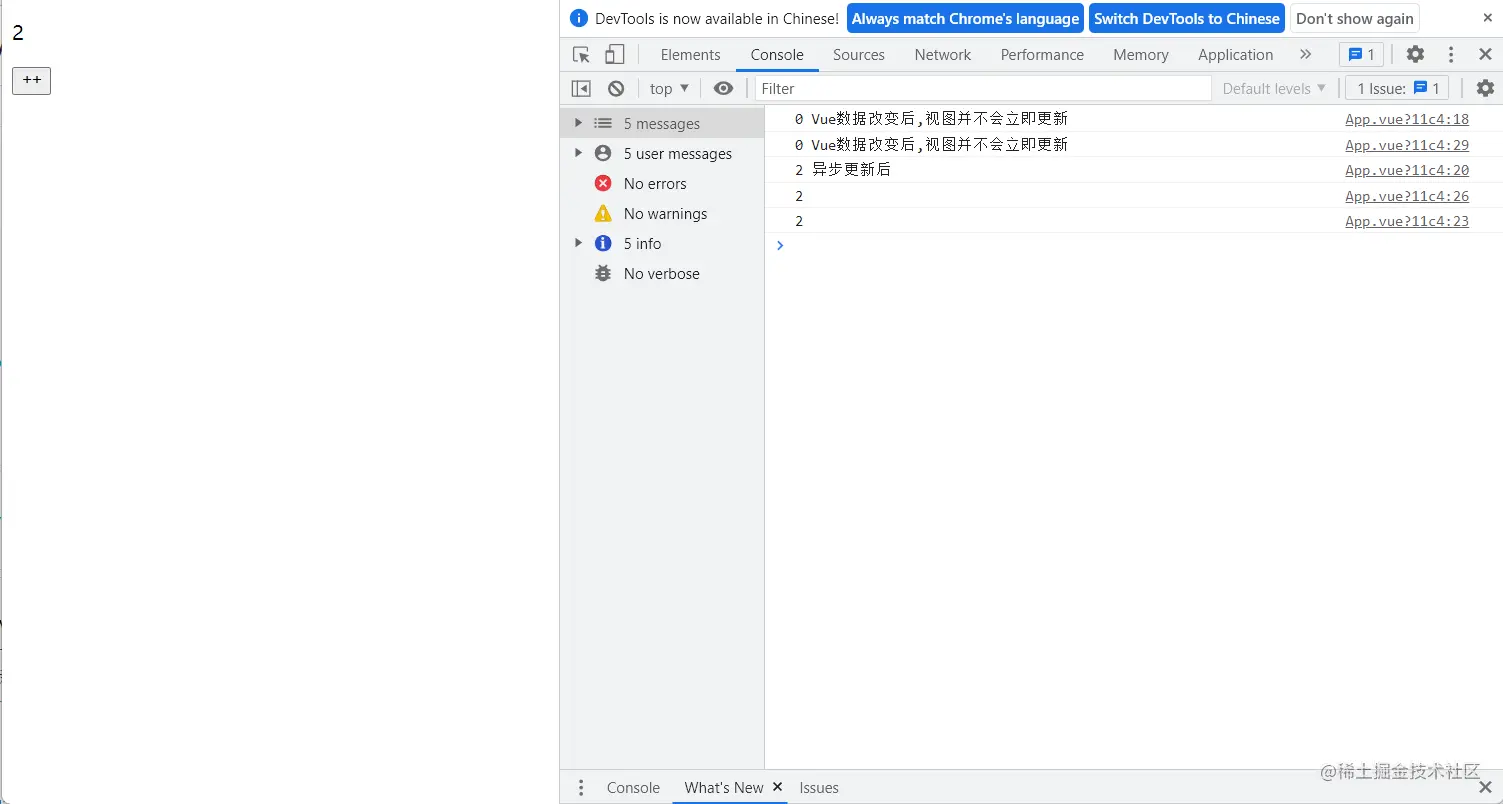The image size is (1503, 804).
Task: Switch to the Elements tab
Action: click(x=690, y=55)
